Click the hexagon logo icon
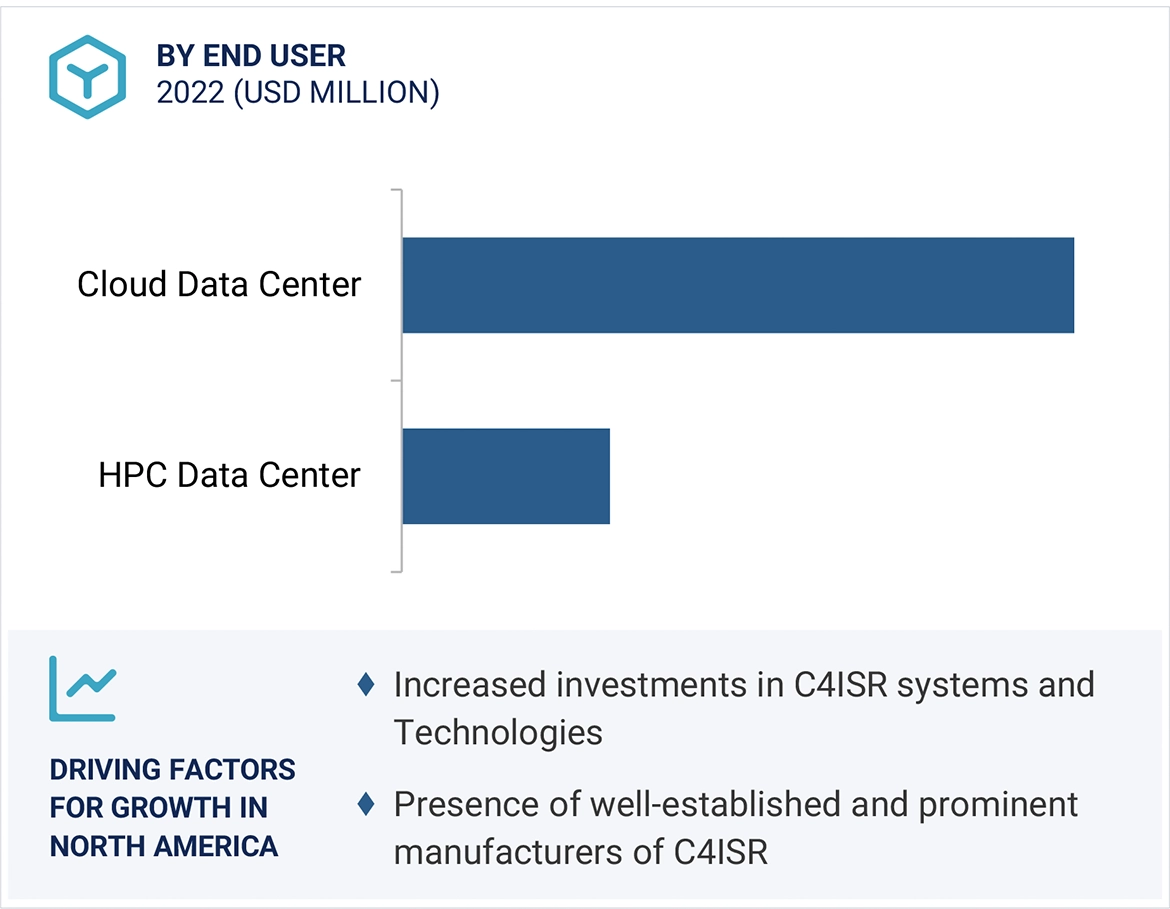1170x909 pixels. click(87, 77)
